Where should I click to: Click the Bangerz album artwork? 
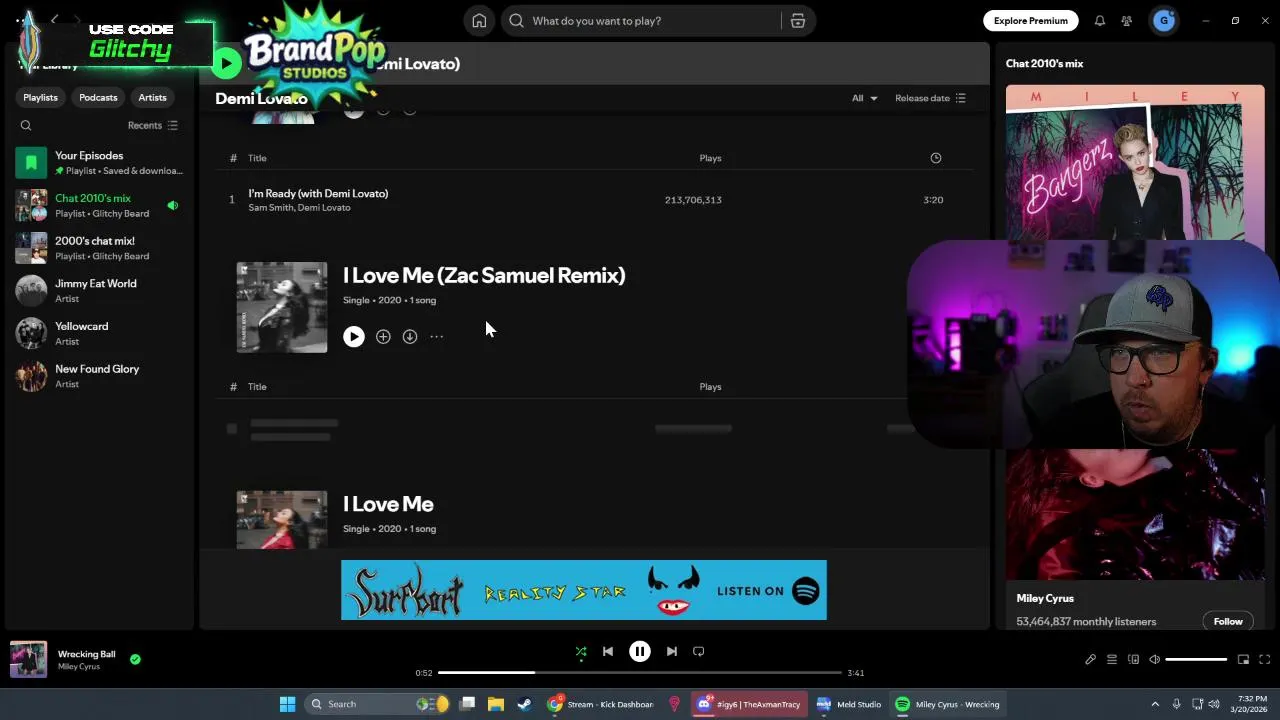[x=1135, y=162]
